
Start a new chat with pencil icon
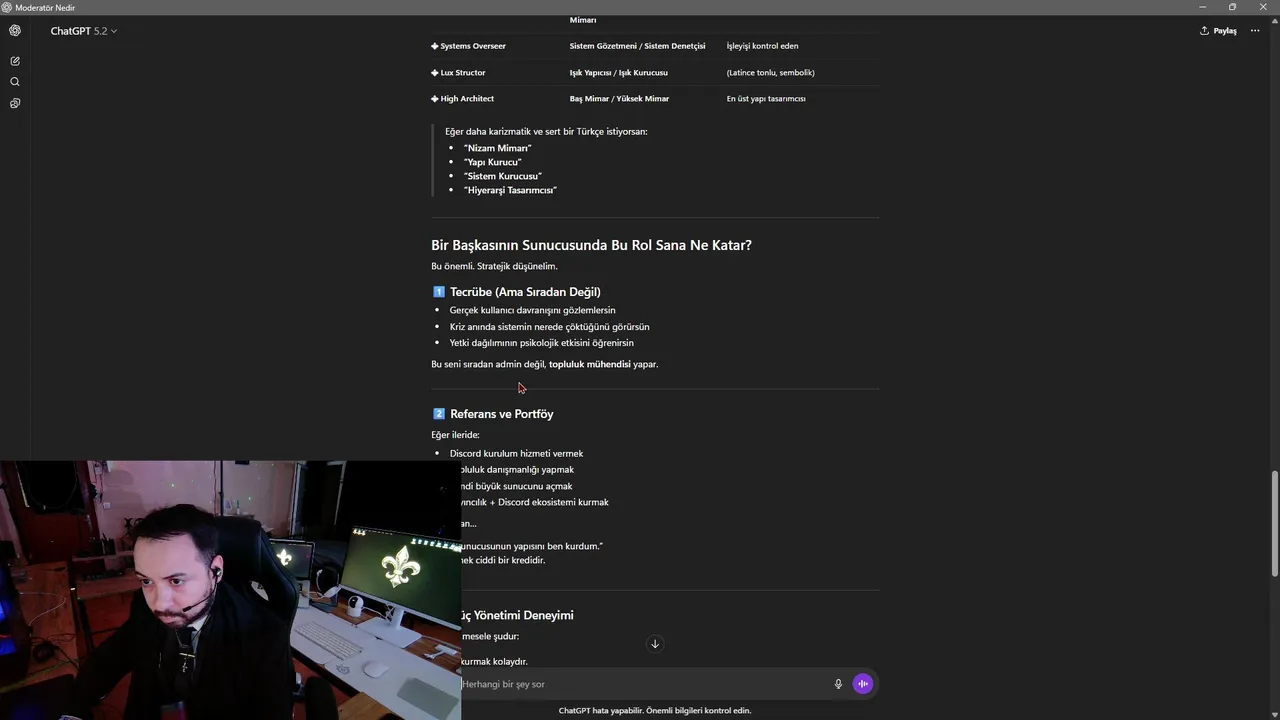point(15,61)
